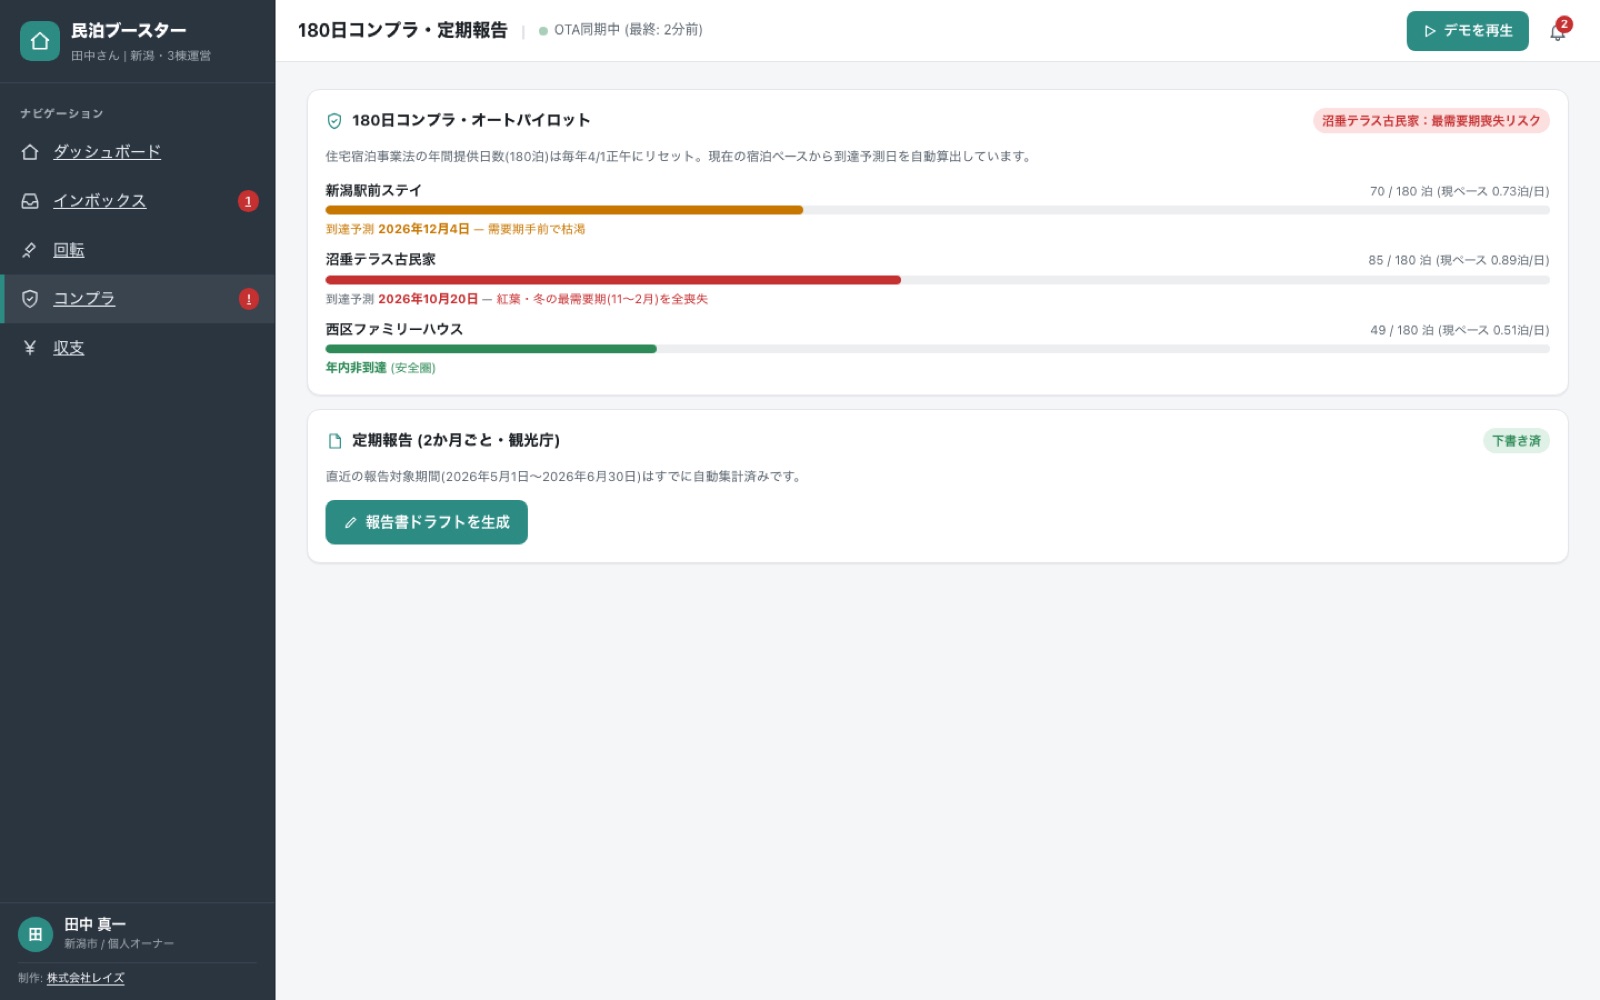
Task: Follow the 株式会社レイズ link
Action: click(x=86, y=978)
